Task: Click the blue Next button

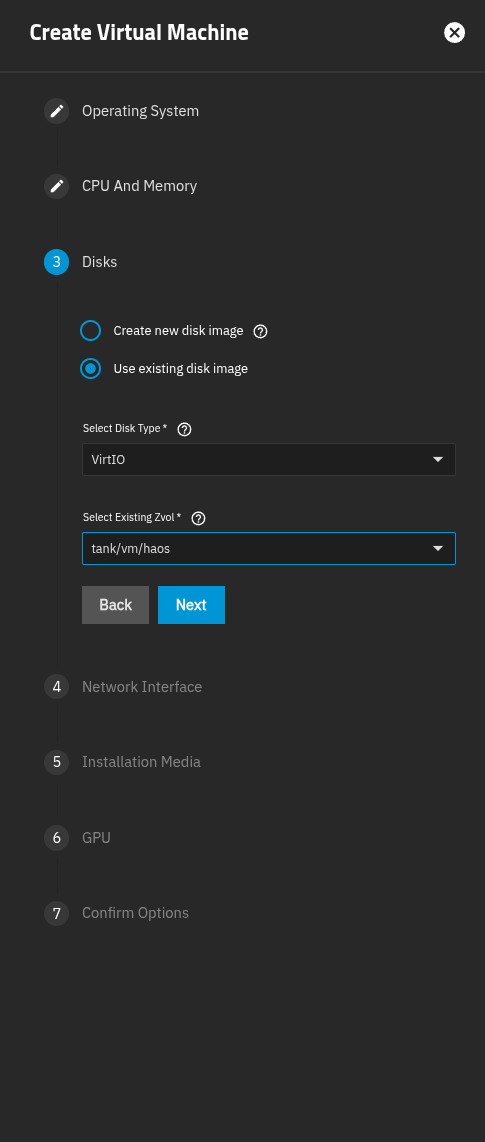Action: [x=192, y=605]
